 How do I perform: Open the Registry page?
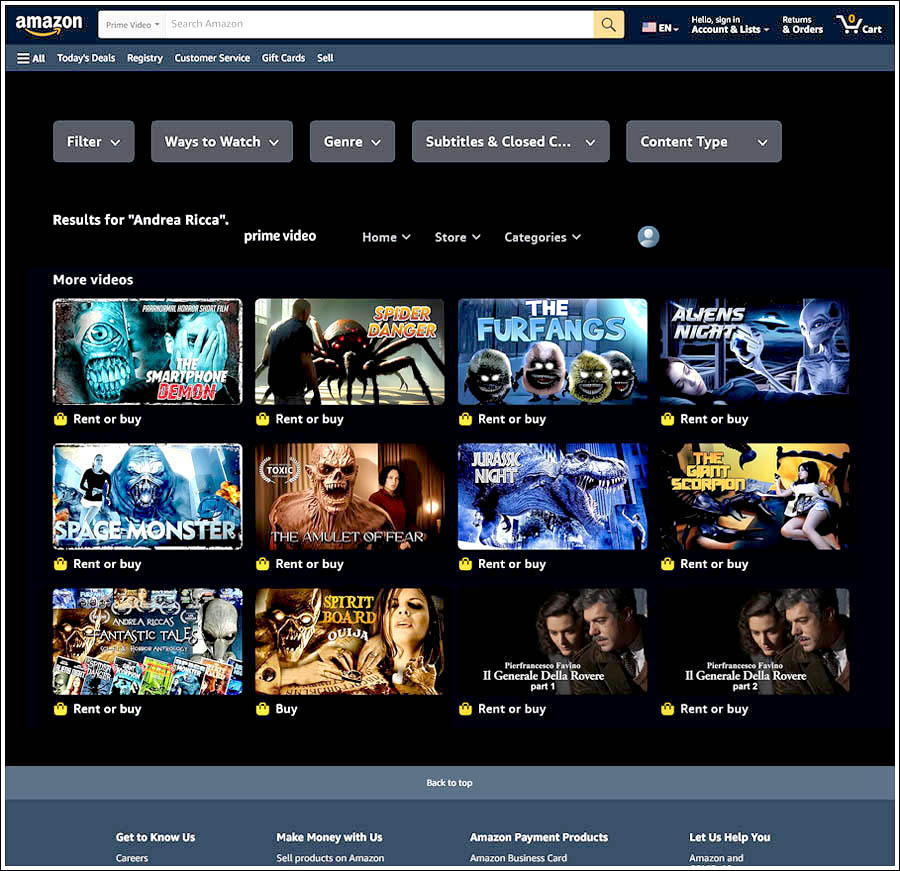145,58
